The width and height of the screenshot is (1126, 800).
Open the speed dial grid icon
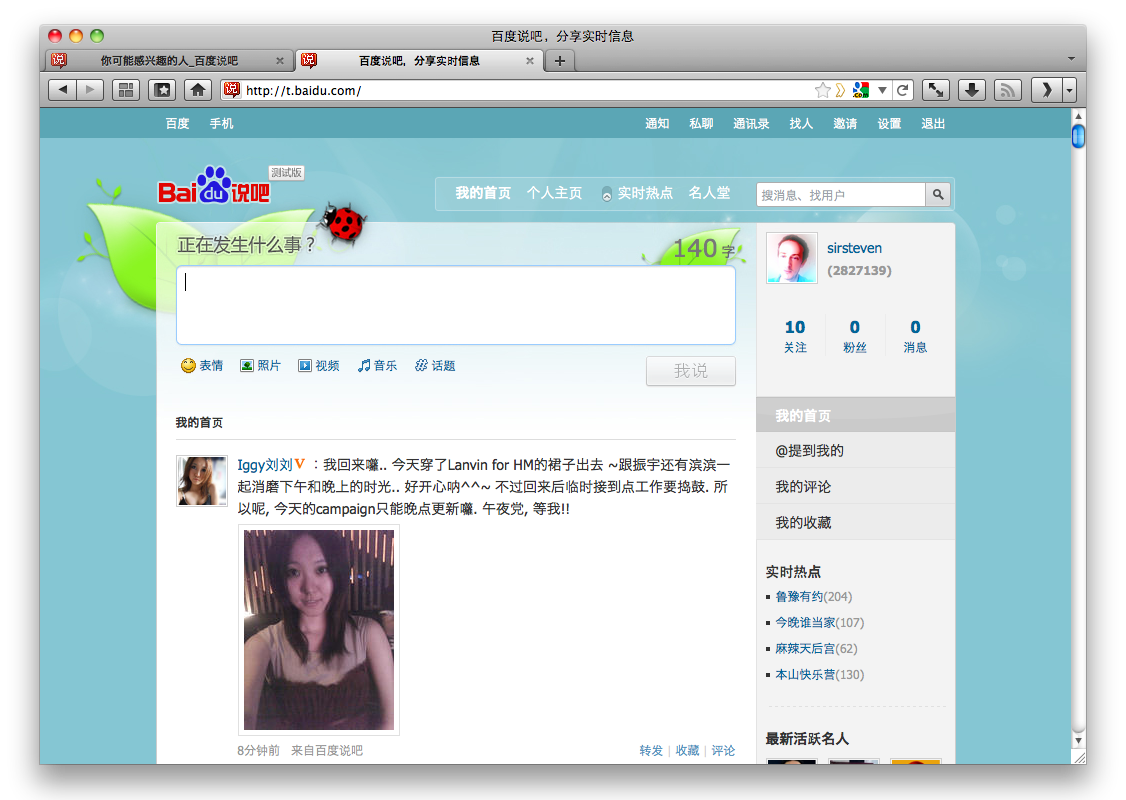[x=126, y=90]
